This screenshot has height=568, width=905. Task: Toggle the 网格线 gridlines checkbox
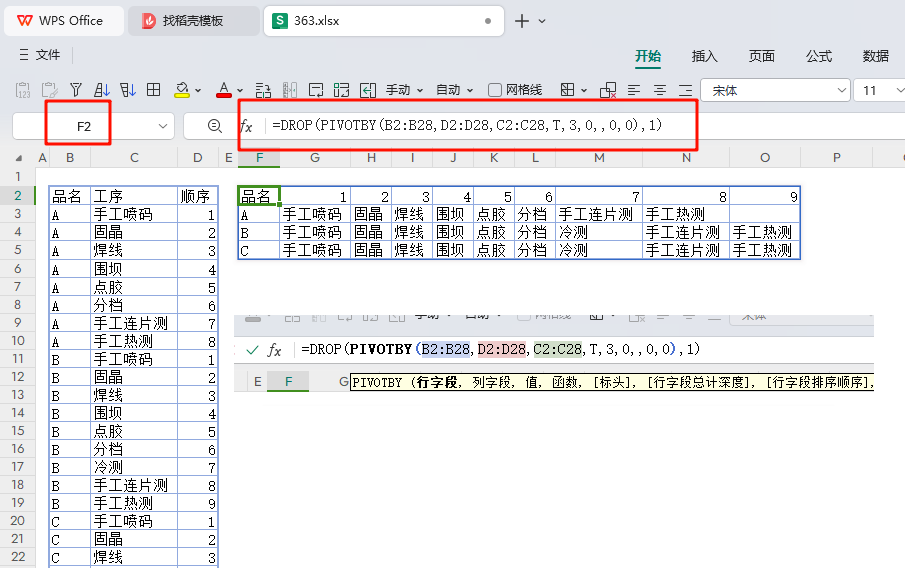[495, 90]
